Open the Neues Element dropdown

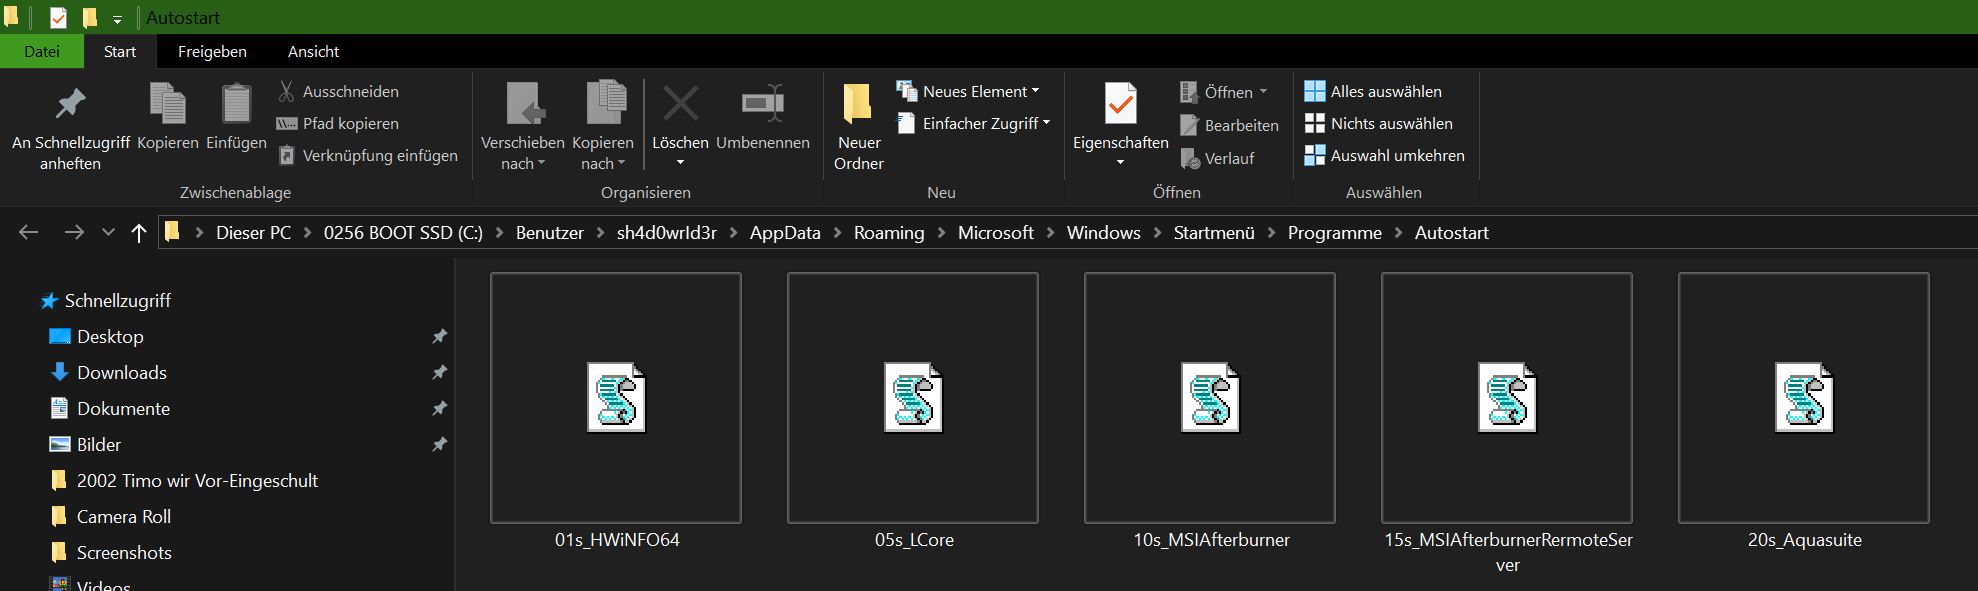(x=968, y=91)
